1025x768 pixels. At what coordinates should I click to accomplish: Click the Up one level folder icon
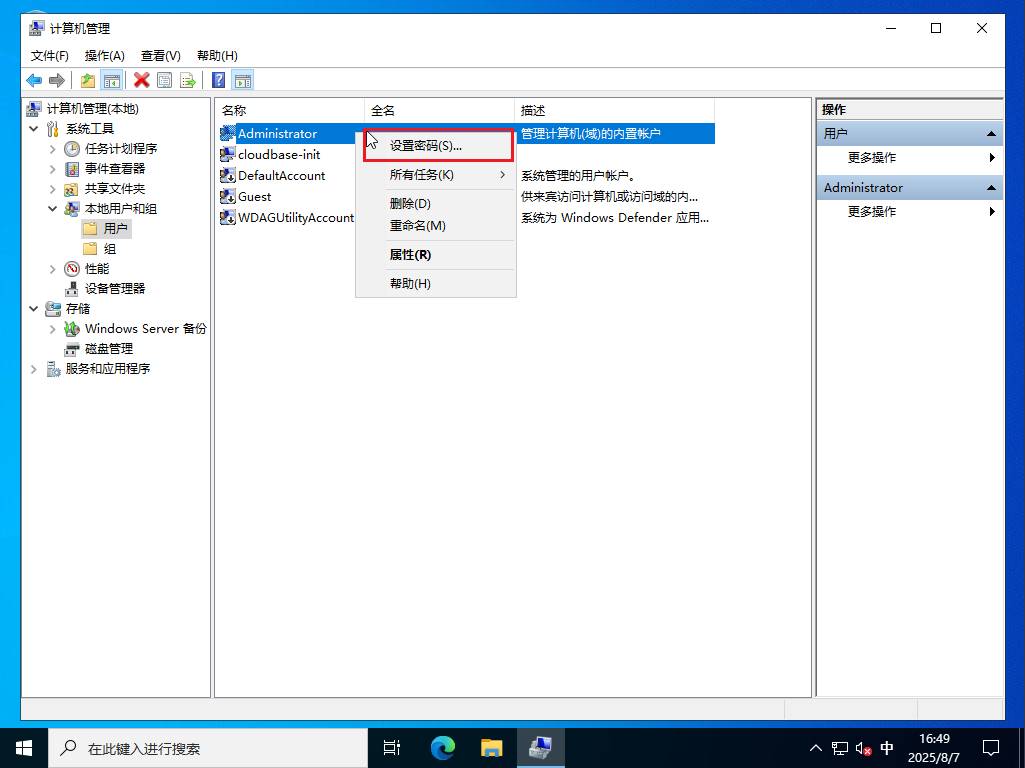(x=88, y=80)
